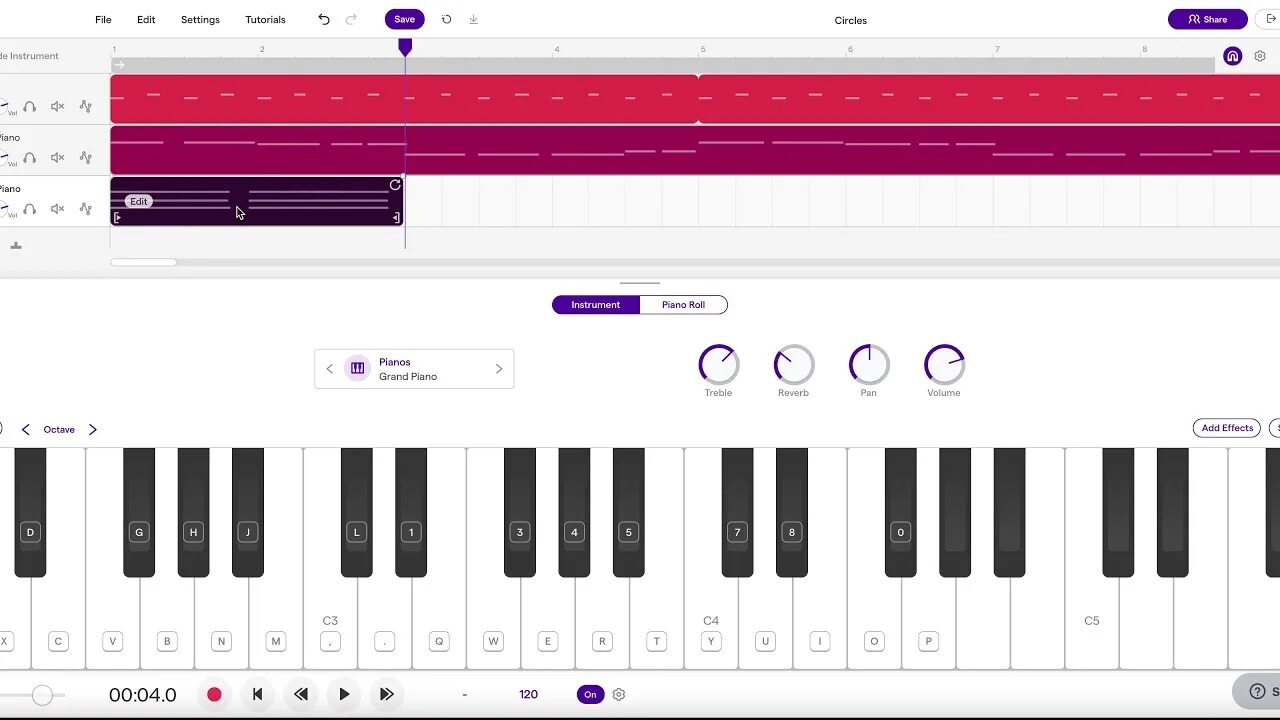This screenshot has height=720, width=1280.
Task: Redo the last undone action
Action: pos(351,19)
